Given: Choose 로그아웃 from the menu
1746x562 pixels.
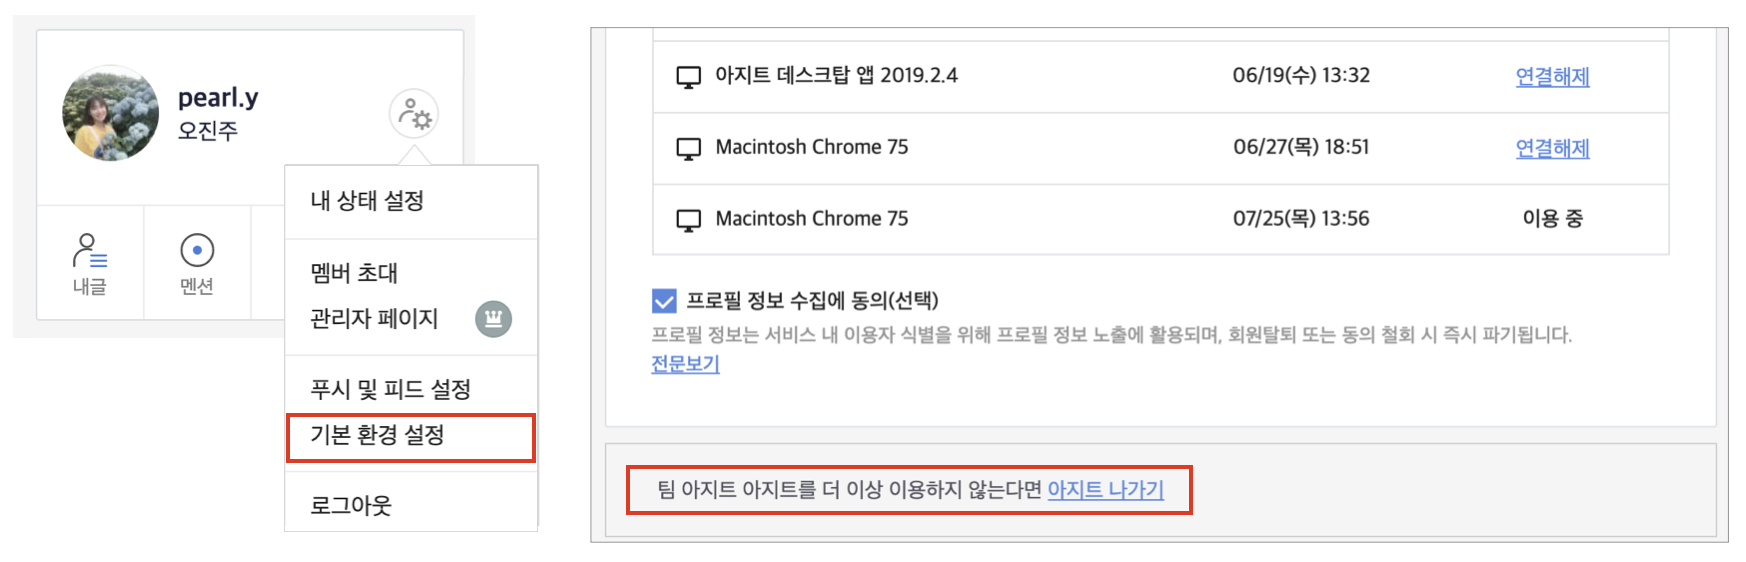Looking at the screenshot, I should 351,505.
